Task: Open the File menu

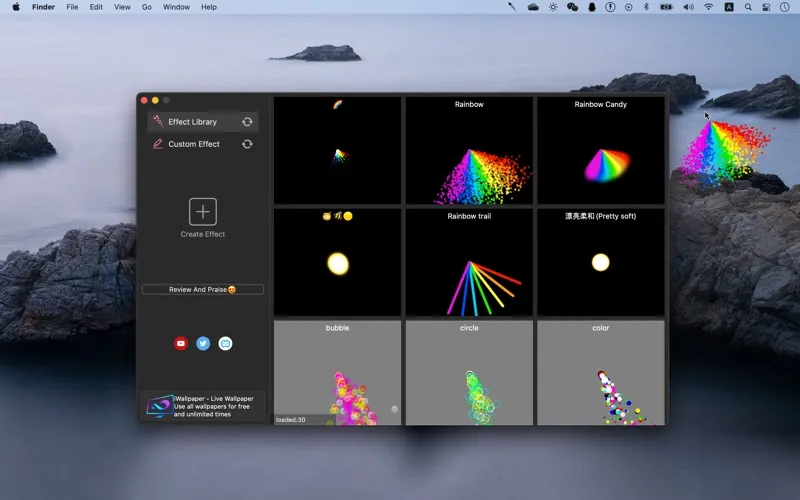Action: coord(72,7)
